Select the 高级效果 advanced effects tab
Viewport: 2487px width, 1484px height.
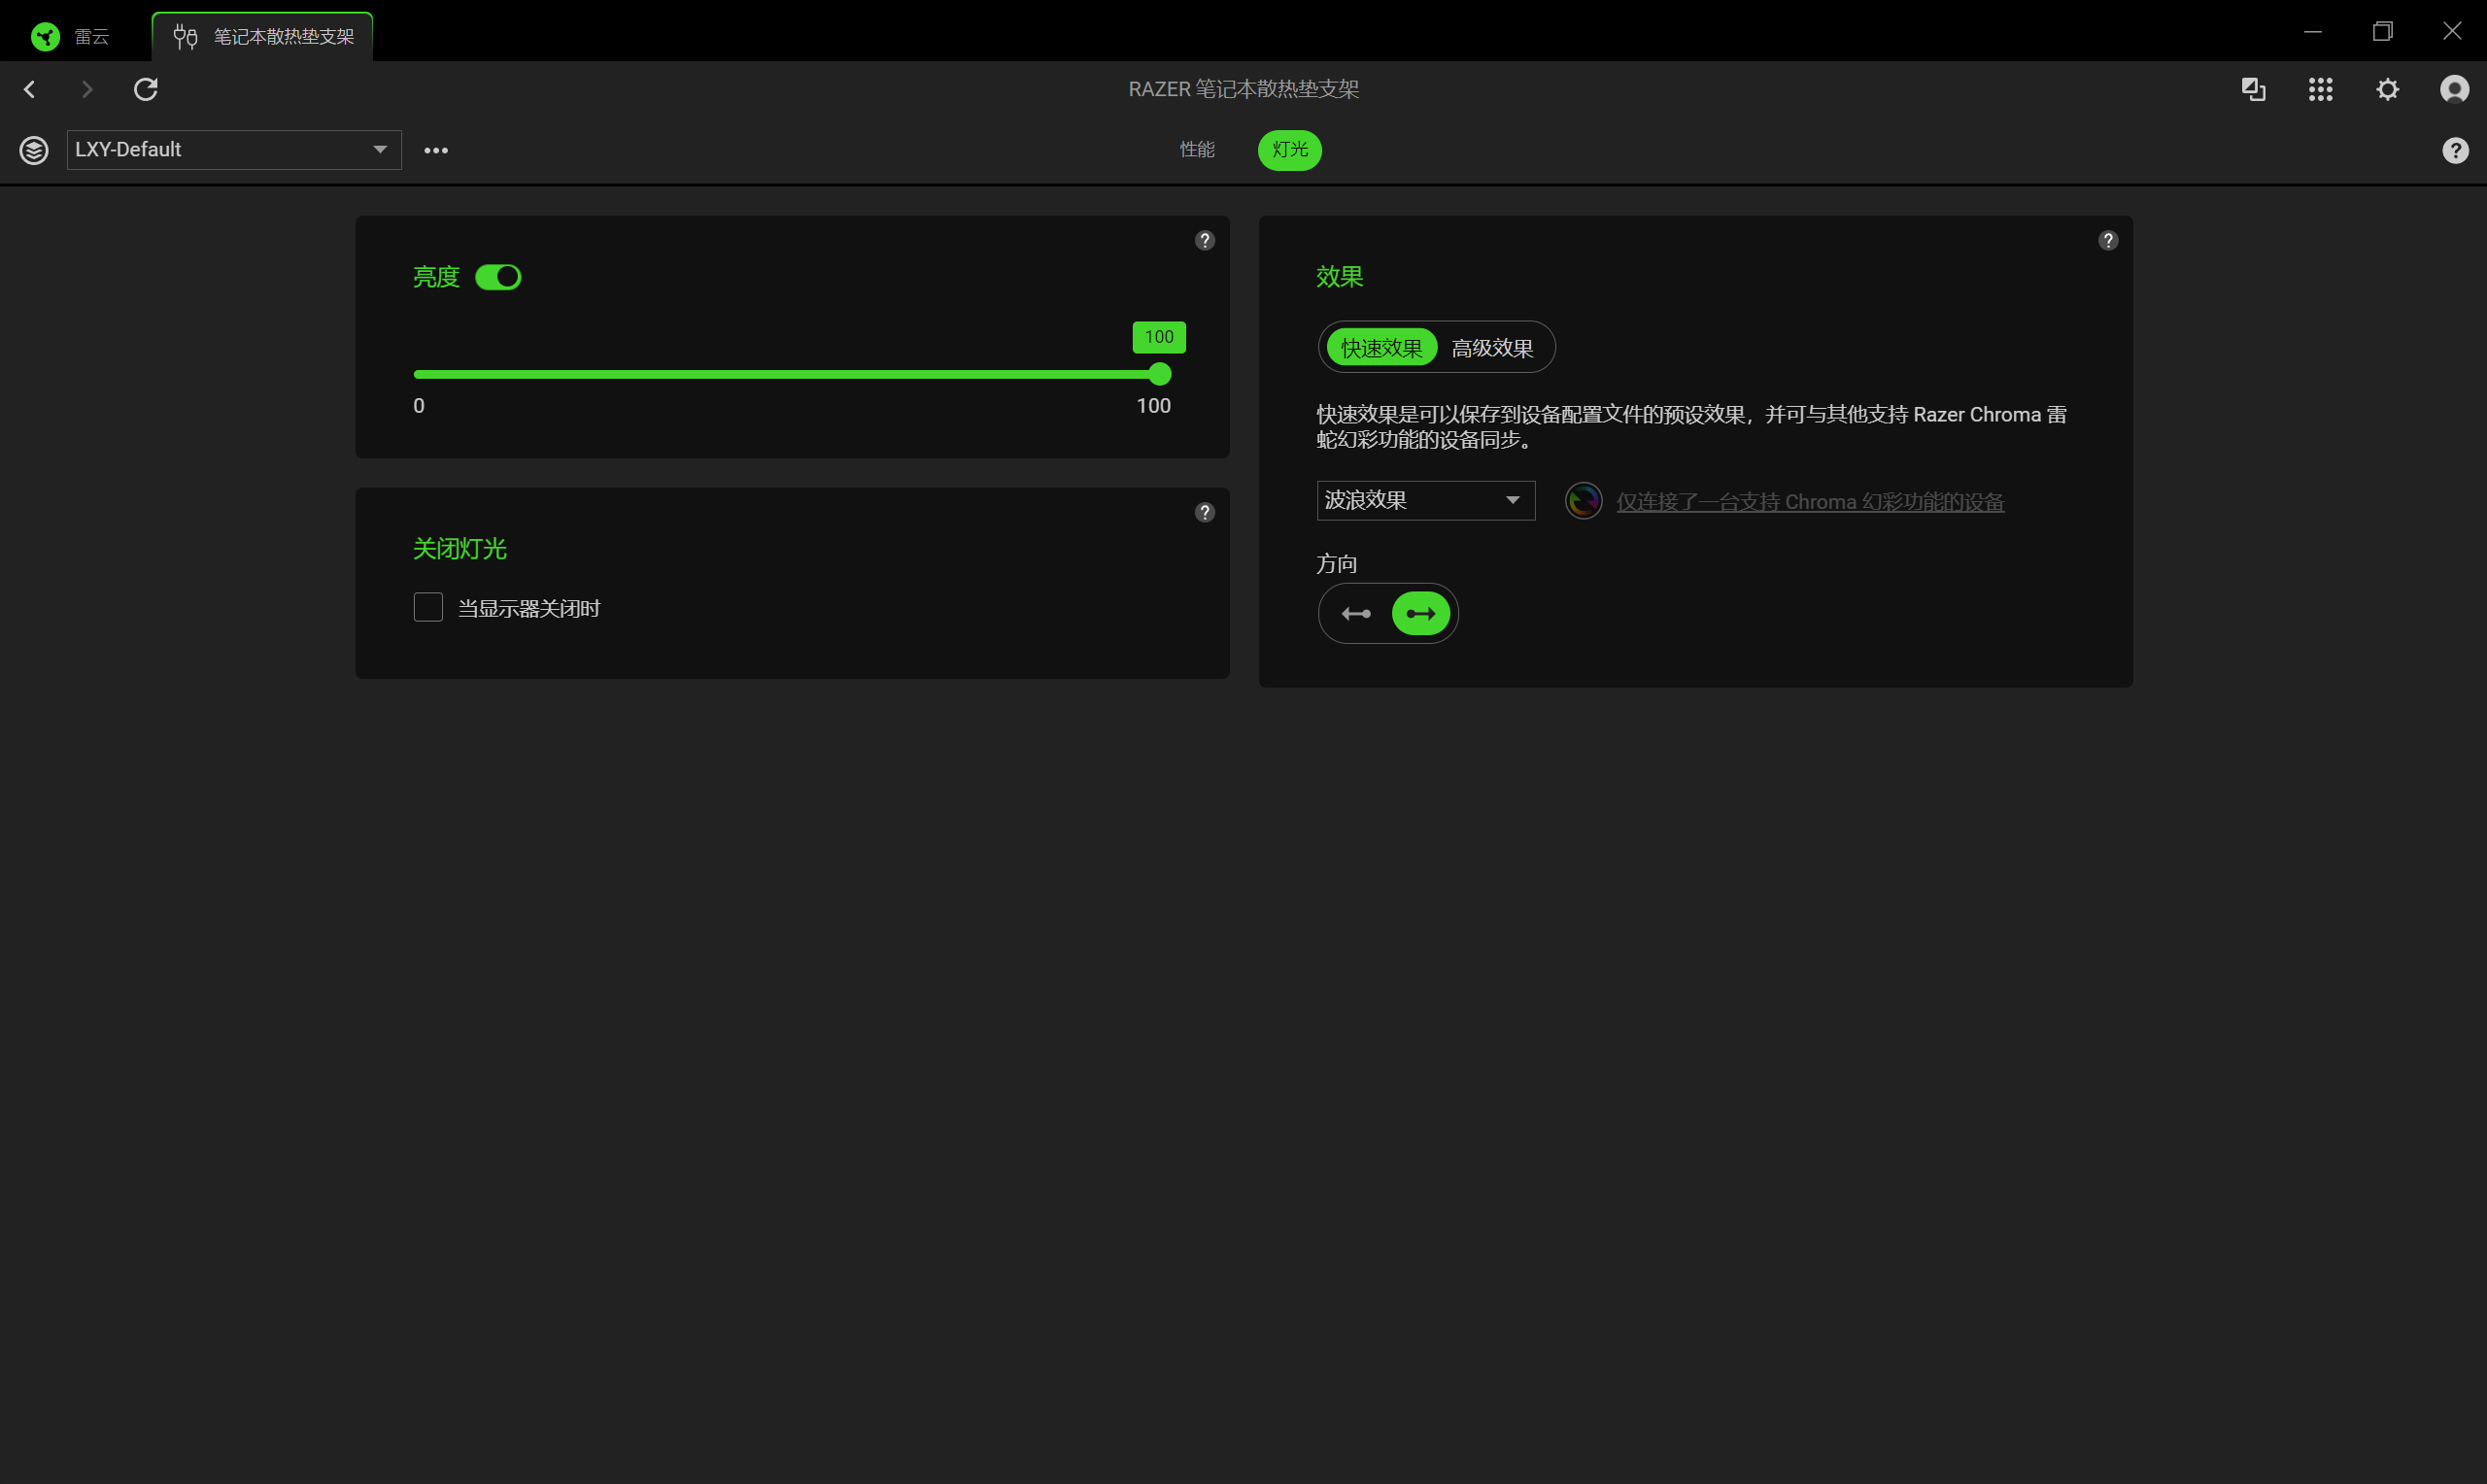tap(1491, 348)
